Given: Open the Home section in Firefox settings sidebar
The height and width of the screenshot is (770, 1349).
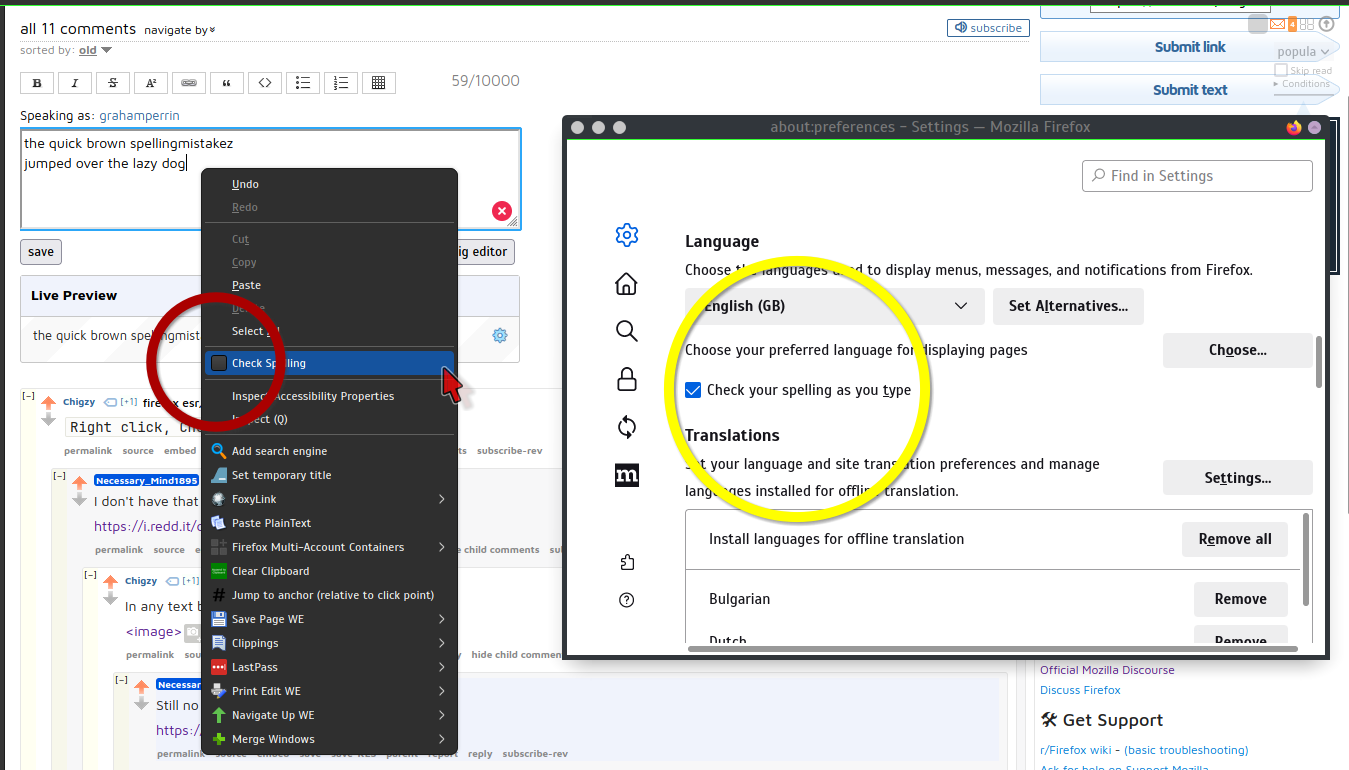Looking at the screenshot, I should (626, 284).
